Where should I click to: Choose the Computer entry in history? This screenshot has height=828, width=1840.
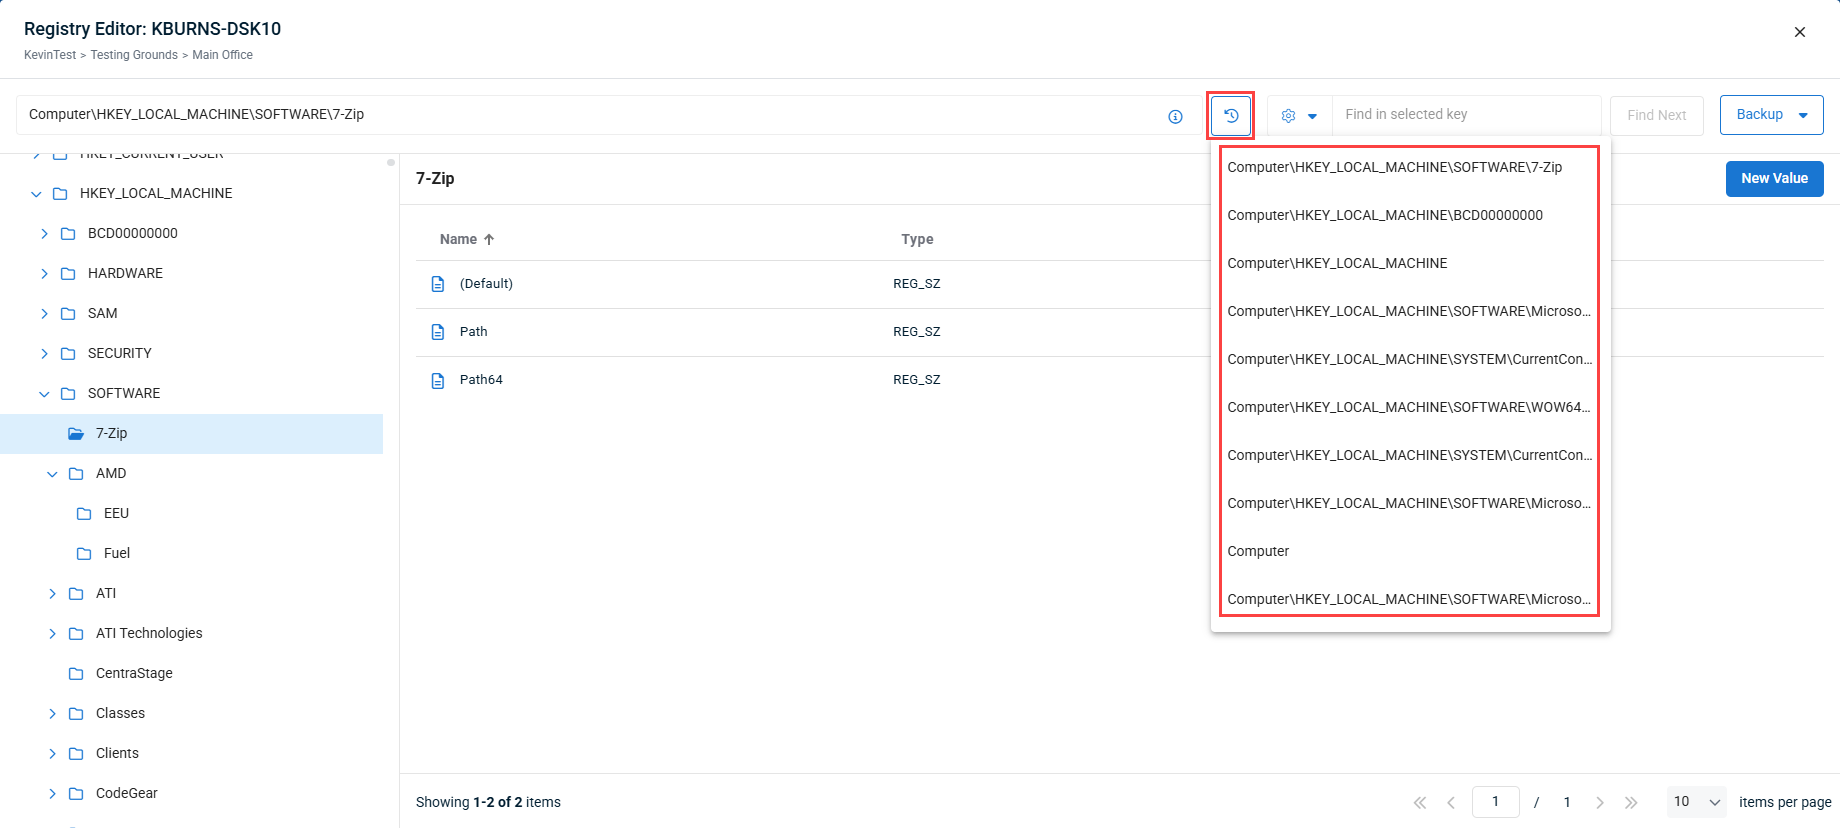point(1258,551)
